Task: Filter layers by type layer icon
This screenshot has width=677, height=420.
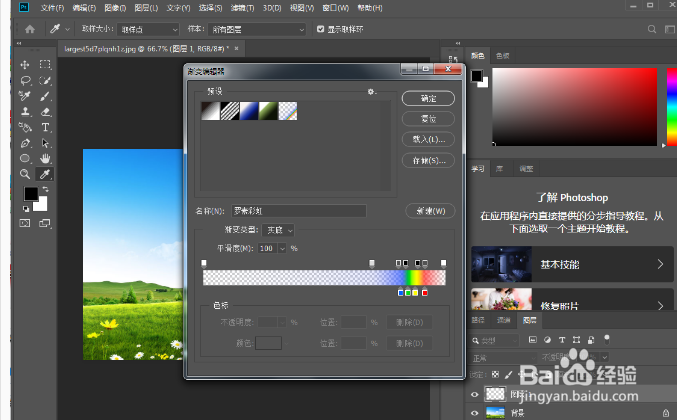Action: click(562, 340)
